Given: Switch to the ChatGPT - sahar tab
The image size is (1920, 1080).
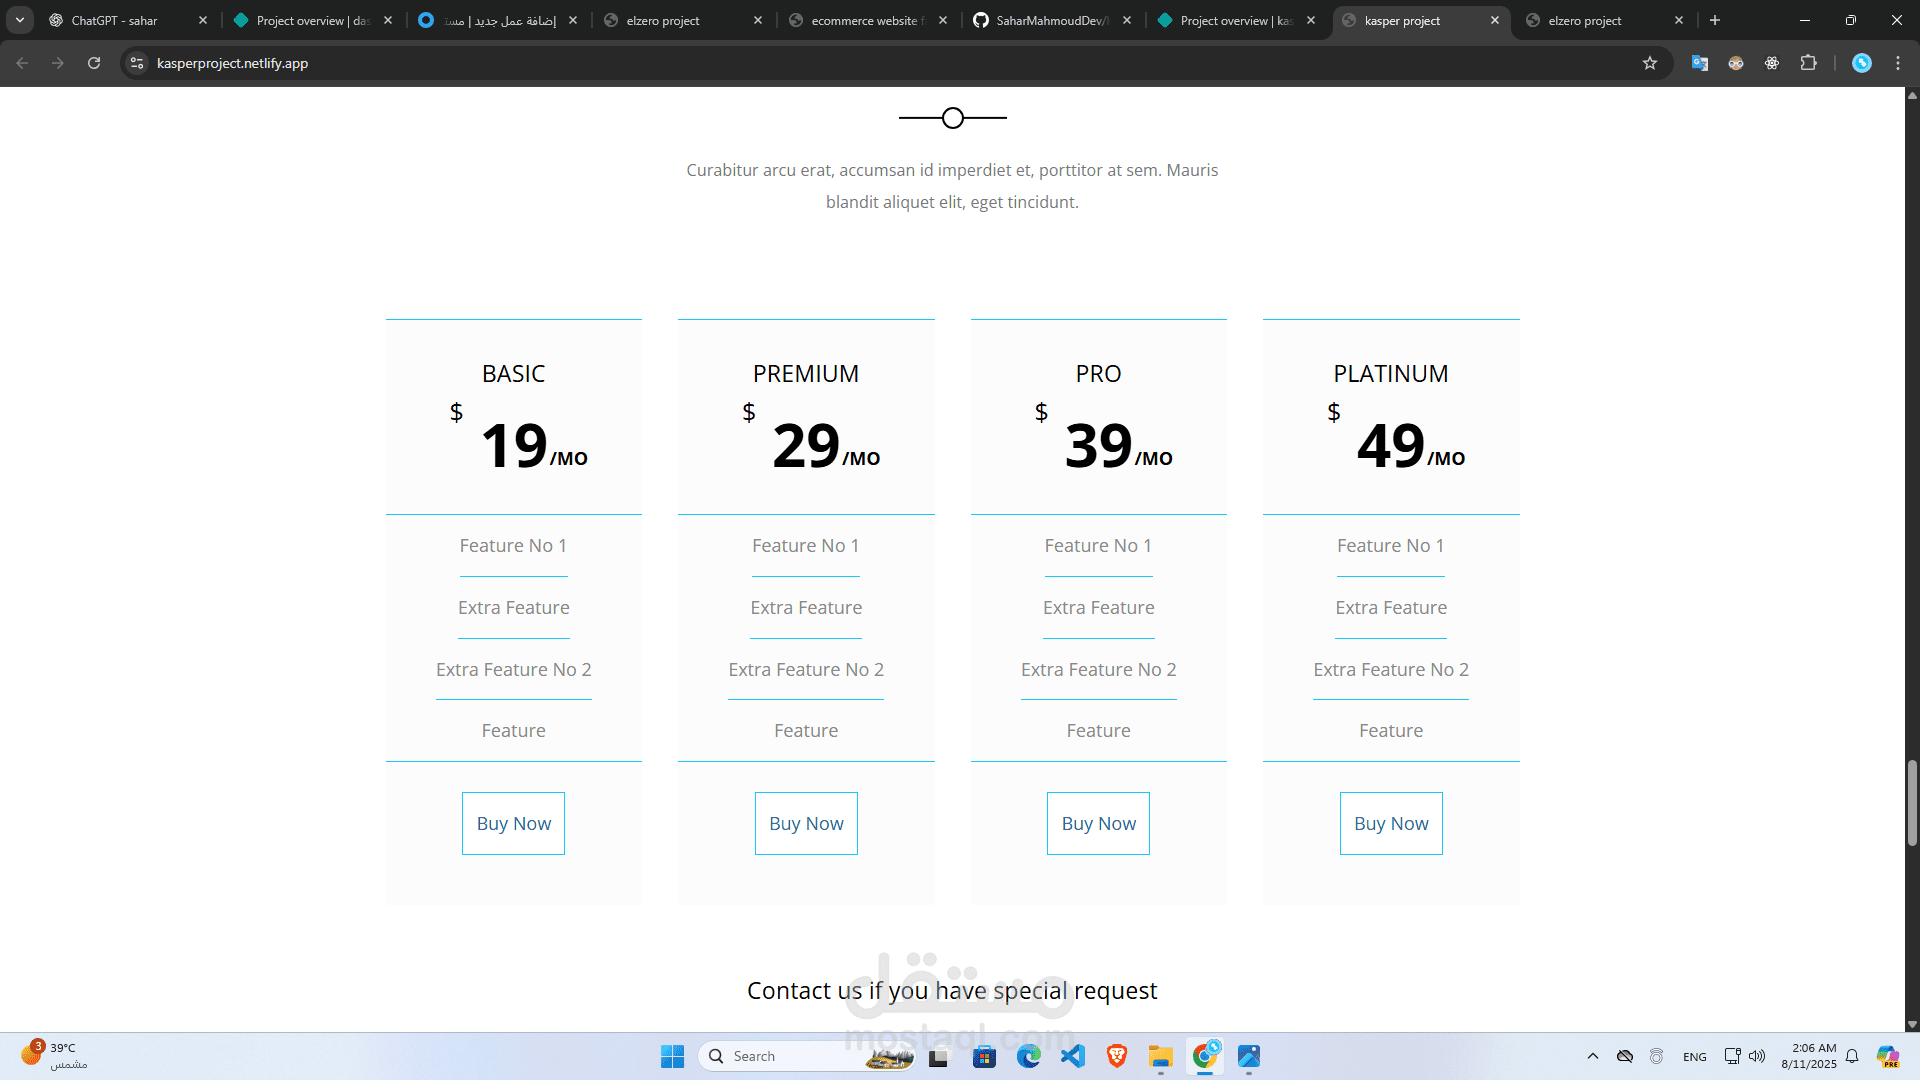Looking at the screenshot, I should [x=115, y=20].
